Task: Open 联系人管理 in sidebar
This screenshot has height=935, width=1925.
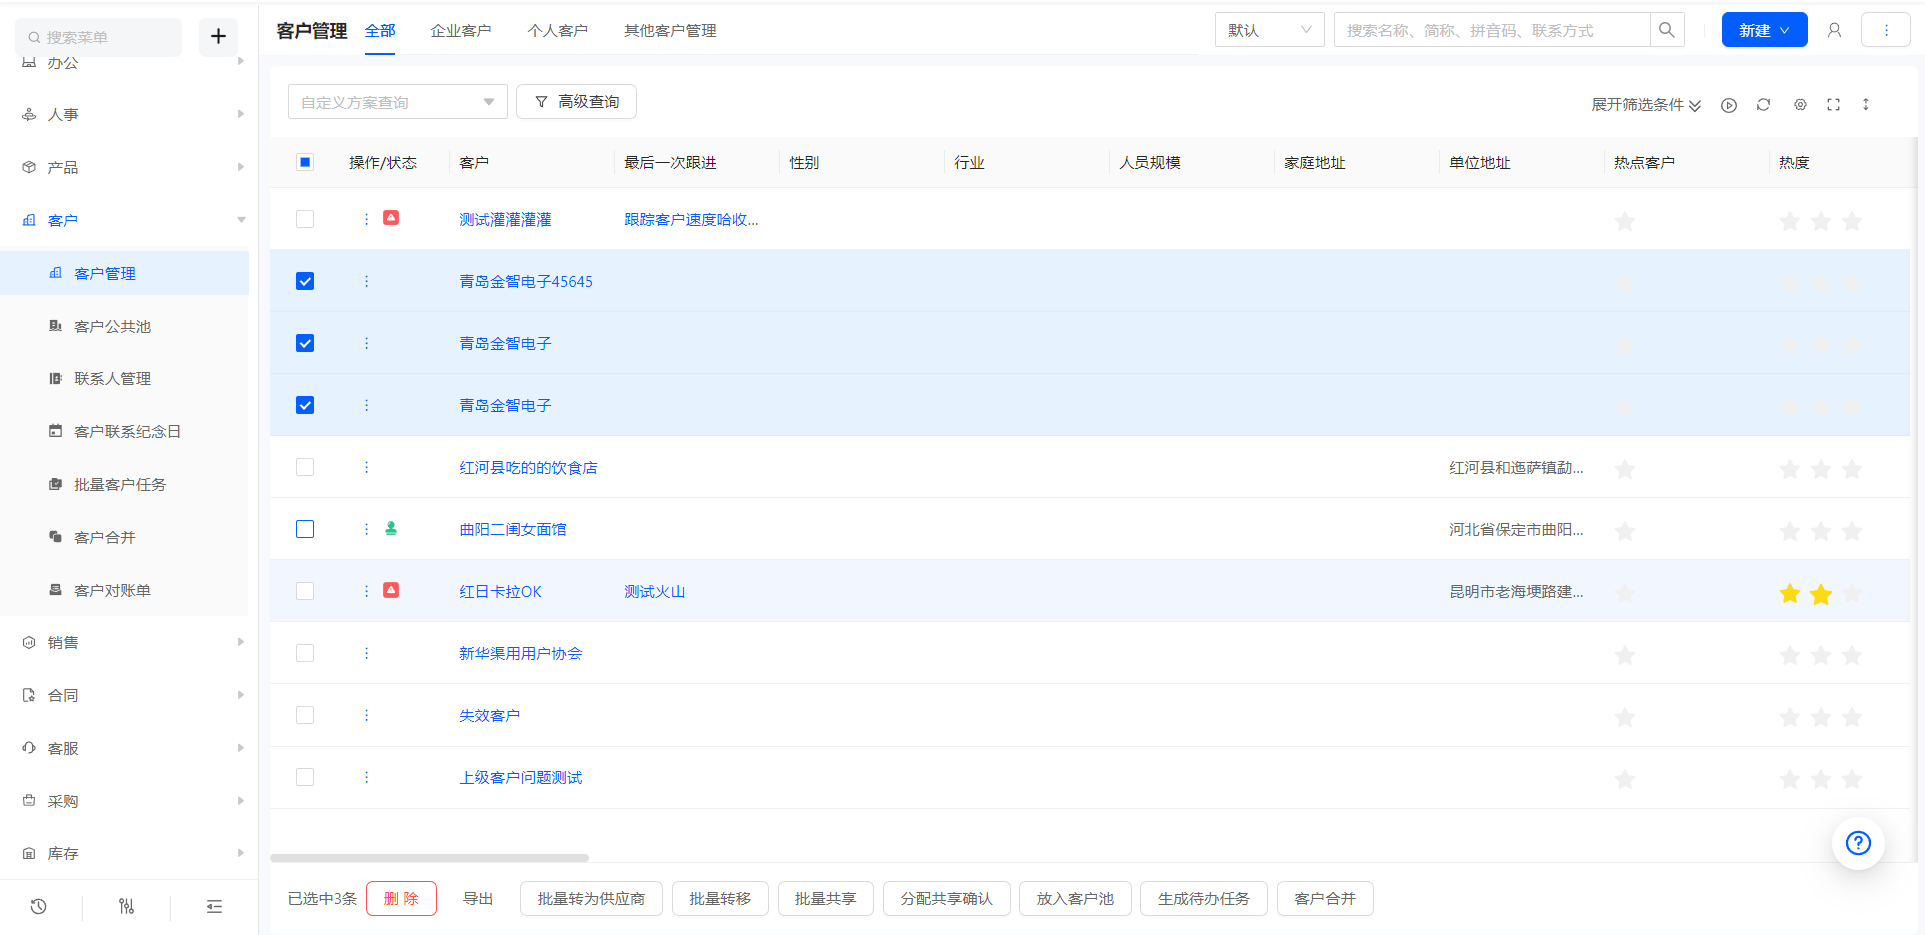Action: pyautogui.click(x=124, y=378)
